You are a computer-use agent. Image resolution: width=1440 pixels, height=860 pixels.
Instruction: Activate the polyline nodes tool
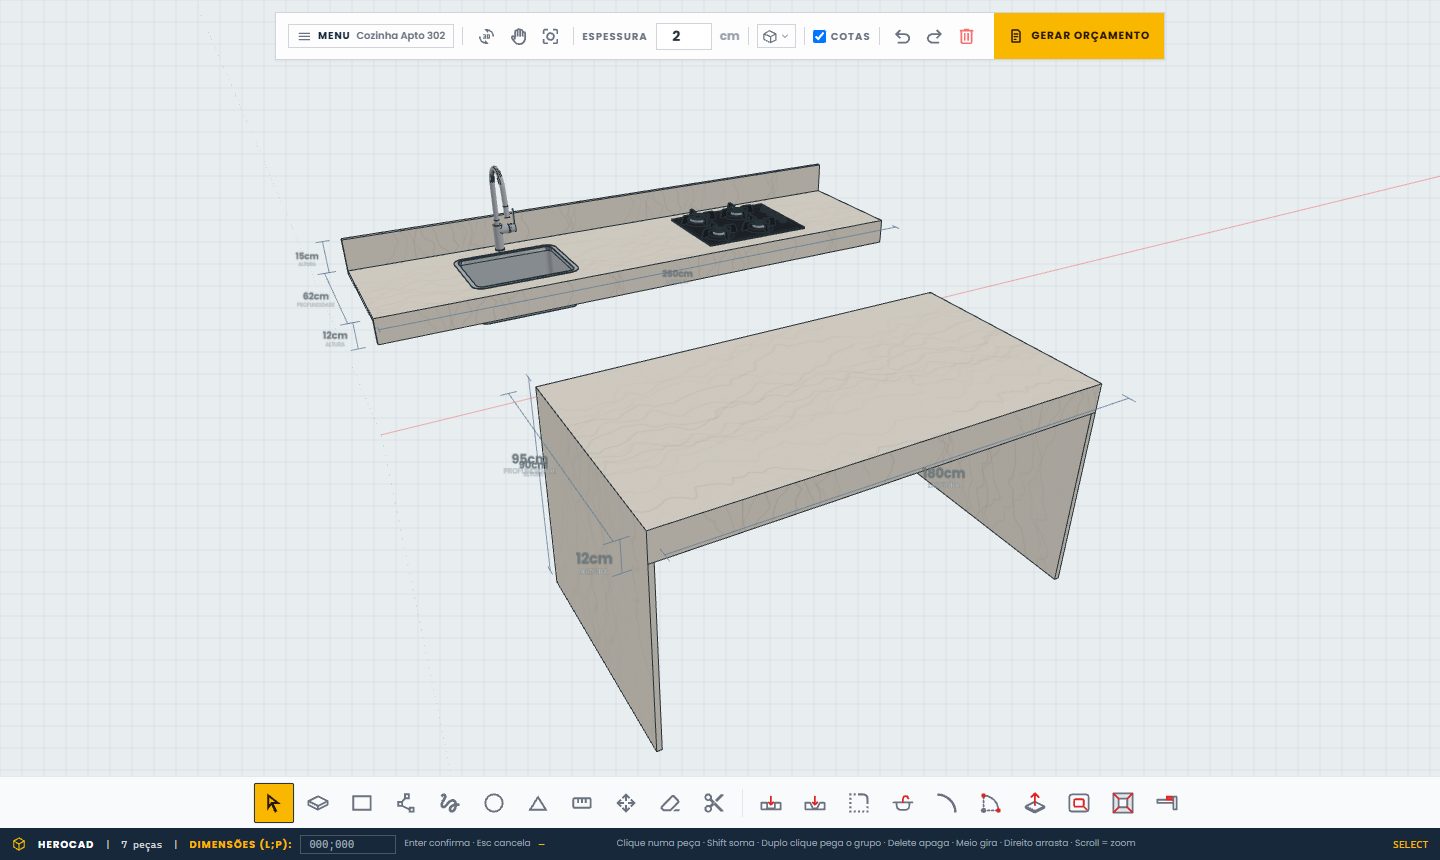coord(406,803)
